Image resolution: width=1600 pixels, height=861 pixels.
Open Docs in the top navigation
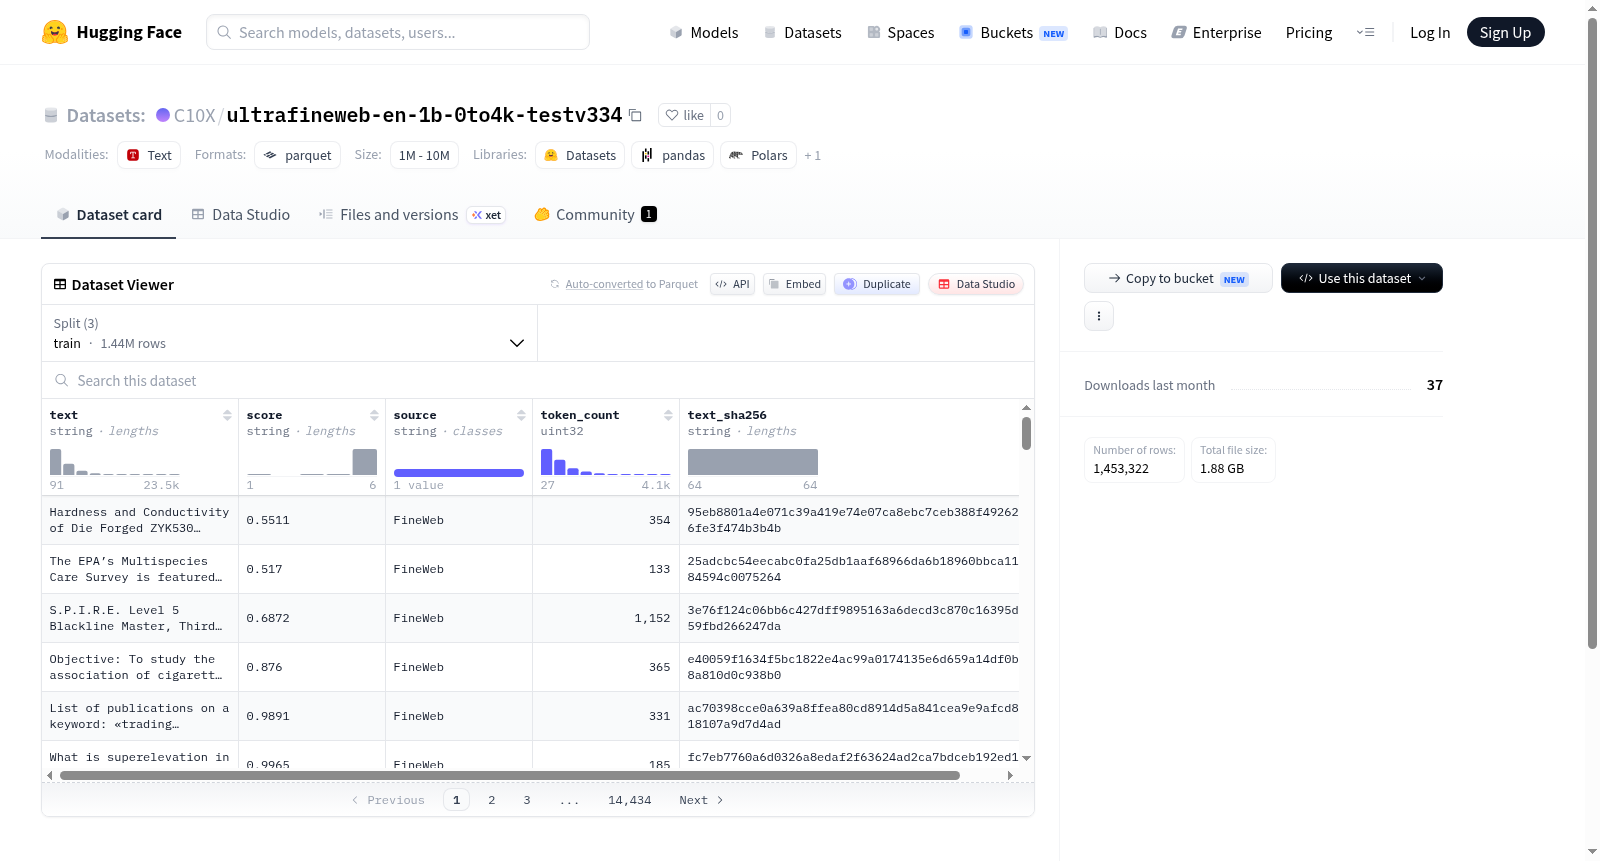point(1120,32)
